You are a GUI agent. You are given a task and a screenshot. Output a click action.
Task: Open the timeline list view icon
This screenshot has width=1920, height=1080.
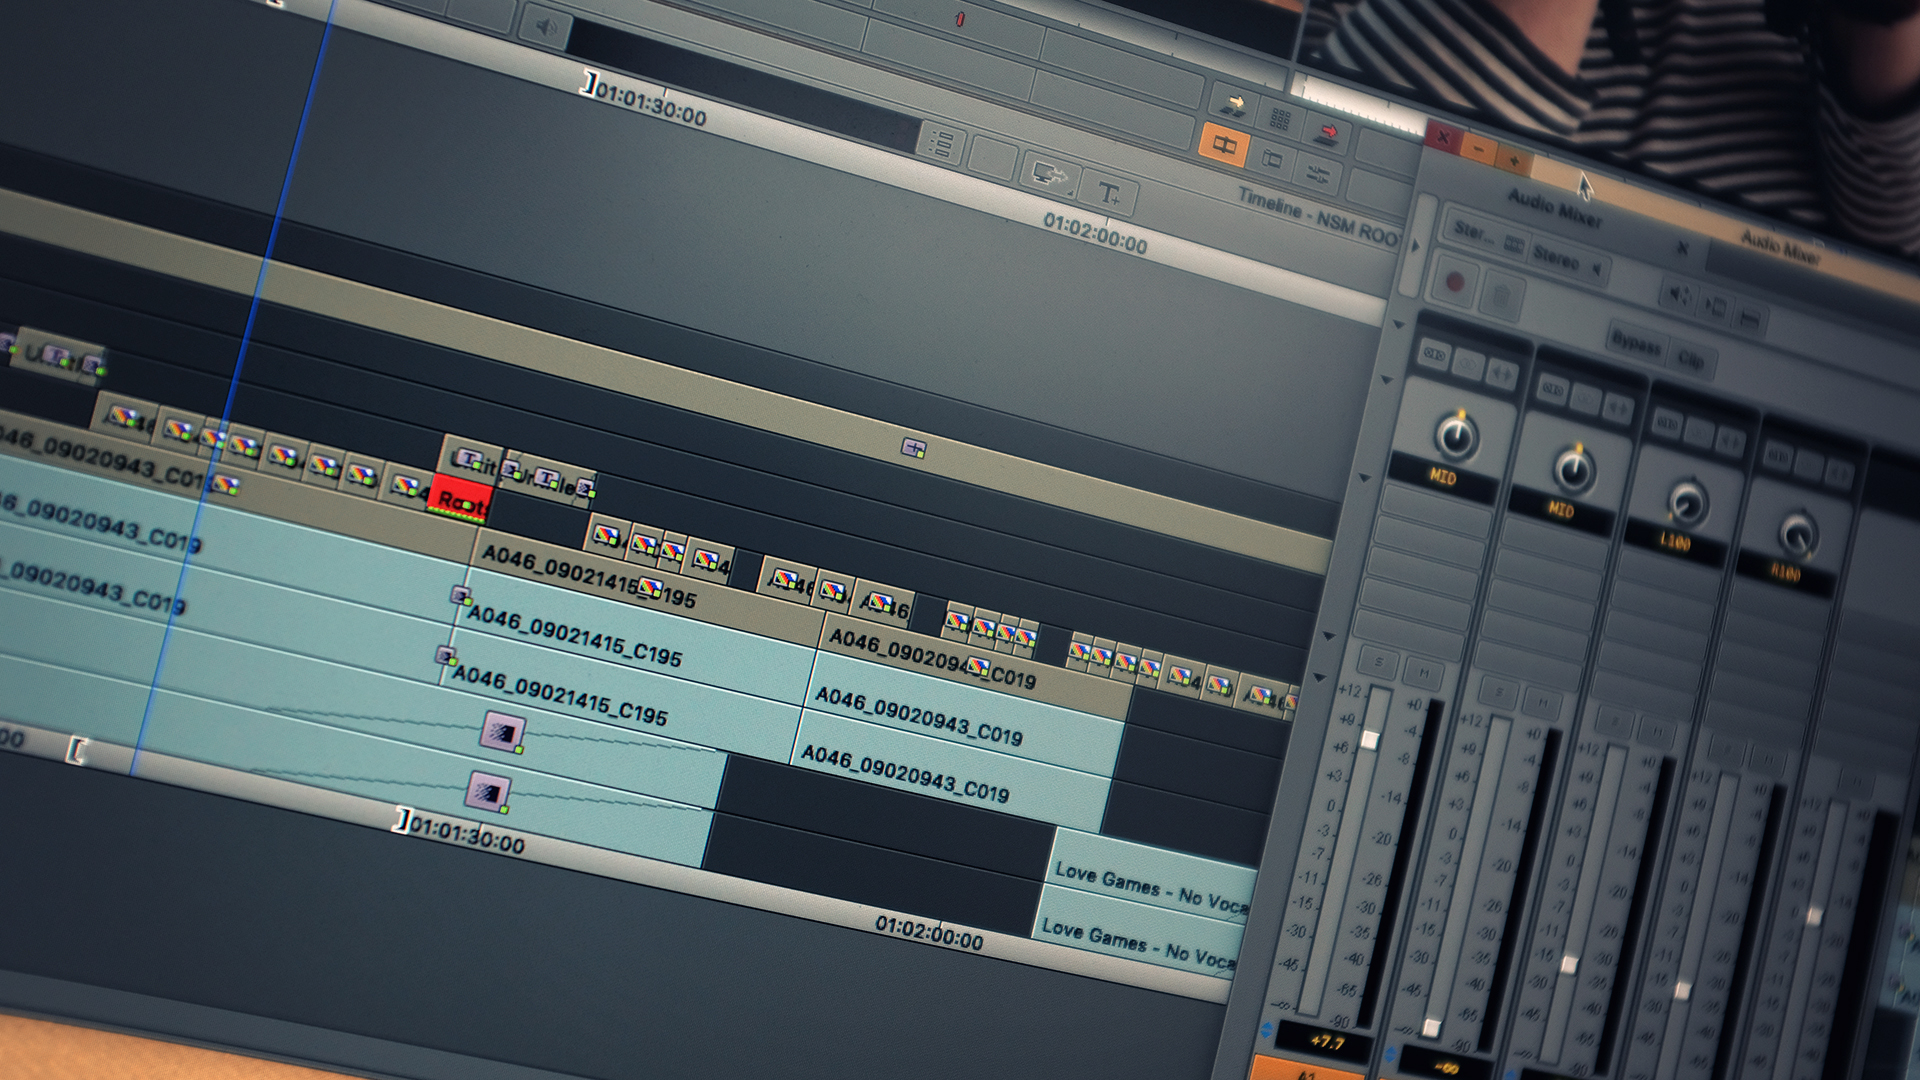(x=940, y=144)
